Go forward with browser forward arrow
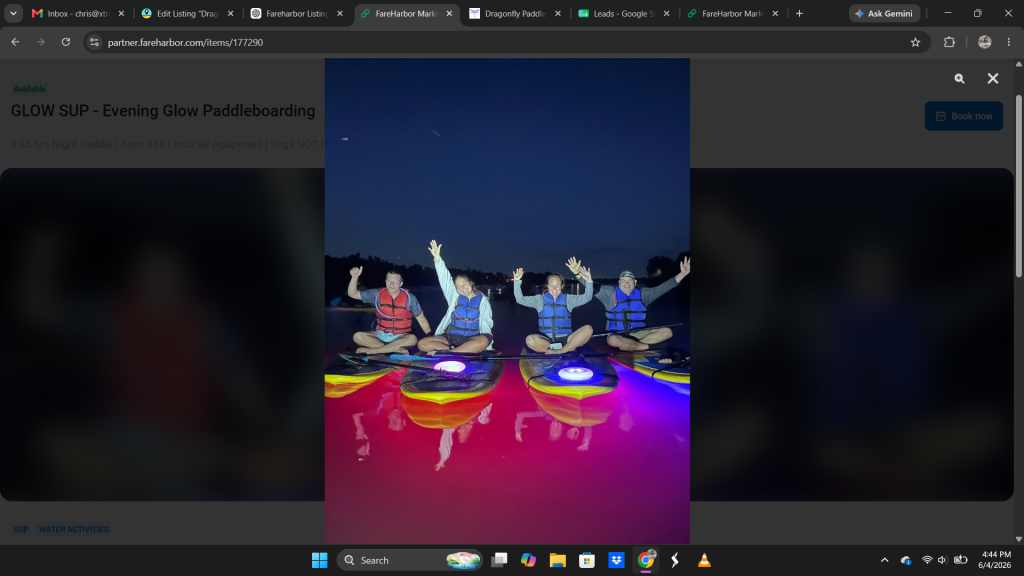This screenshot has height=576, width=1024. pos(40,42)
